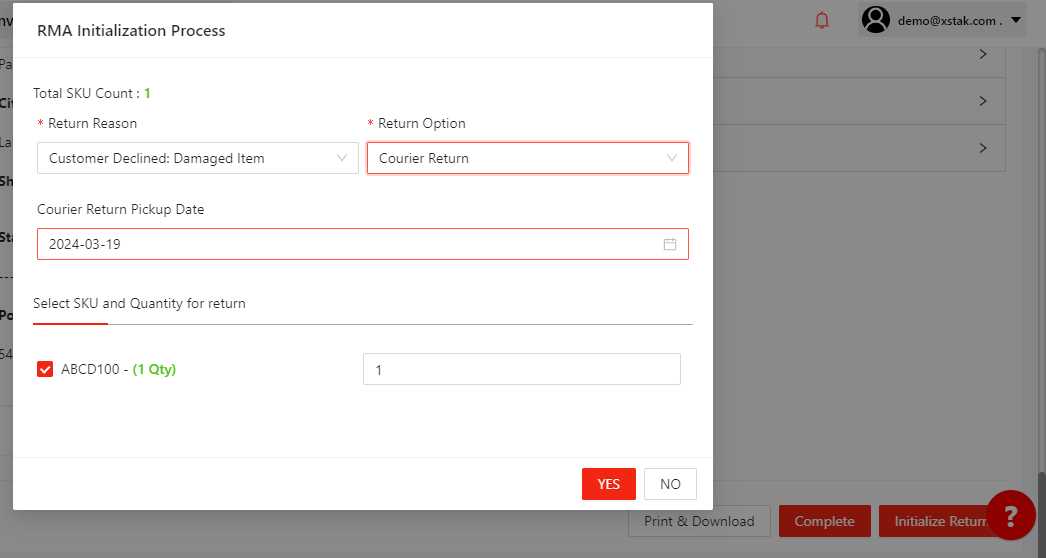The width and height of the screenshot is (1046, 558).
Task: Click the Complete button
Action: pyautogui.click(x=824, y=521)
